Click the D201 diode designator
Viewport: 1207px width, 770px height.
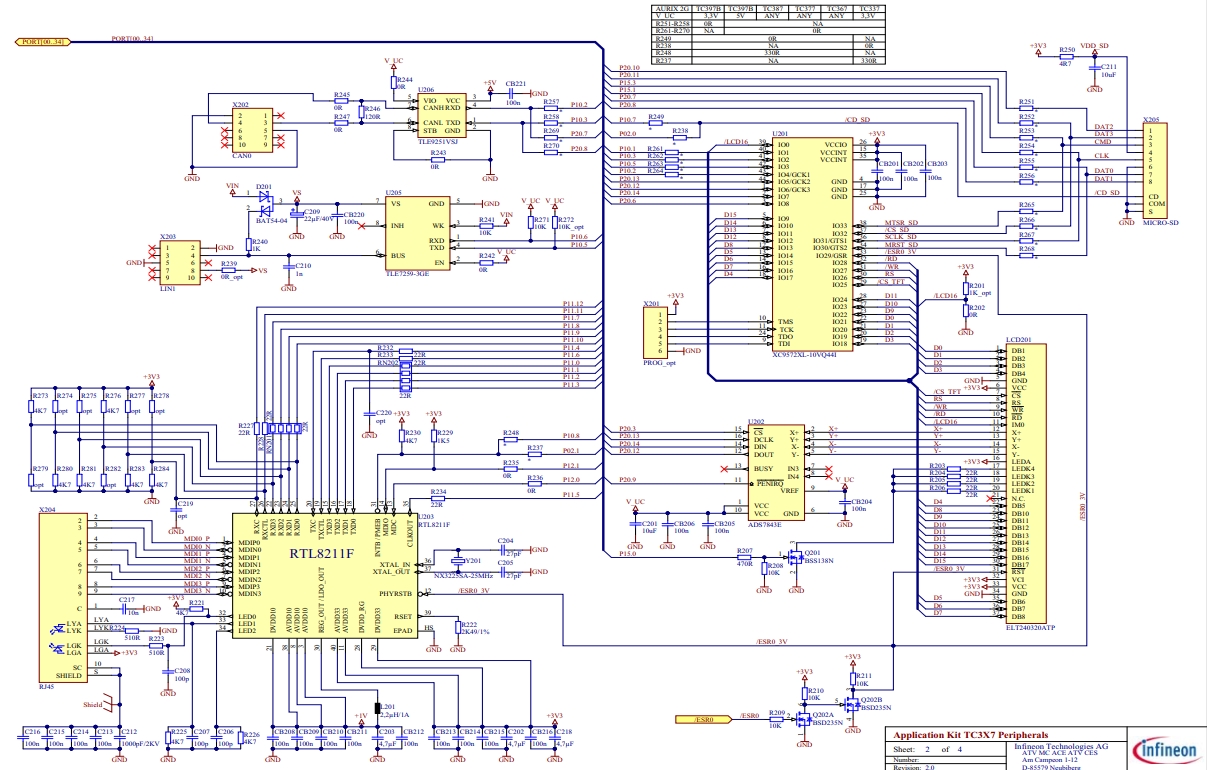[264, 186]
